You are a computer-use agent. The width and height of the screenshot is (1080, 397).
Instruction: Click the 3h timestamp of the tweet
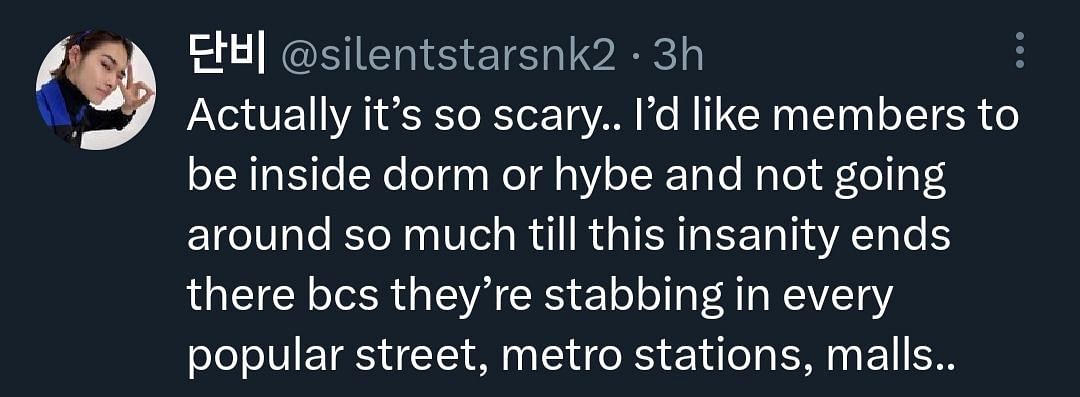click(678, 58)
